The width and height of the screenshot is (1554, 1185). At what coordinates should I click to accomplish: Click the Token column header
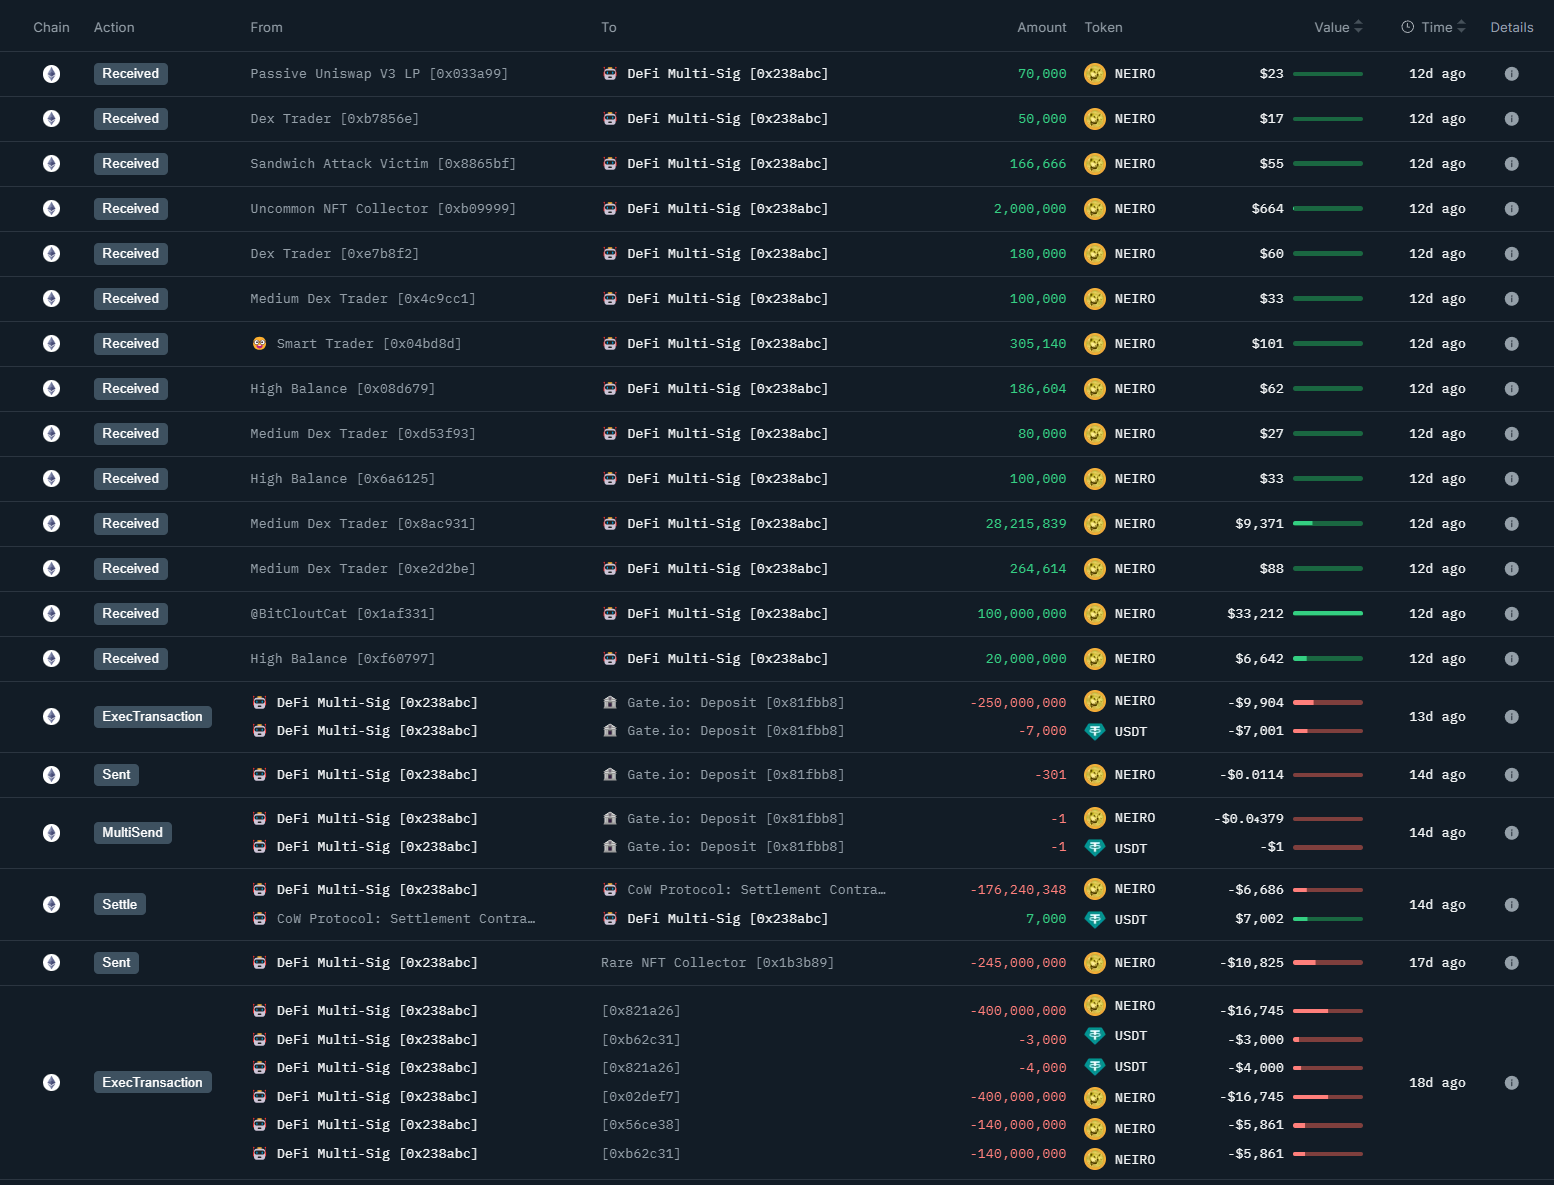click(x=1103, y=27)
